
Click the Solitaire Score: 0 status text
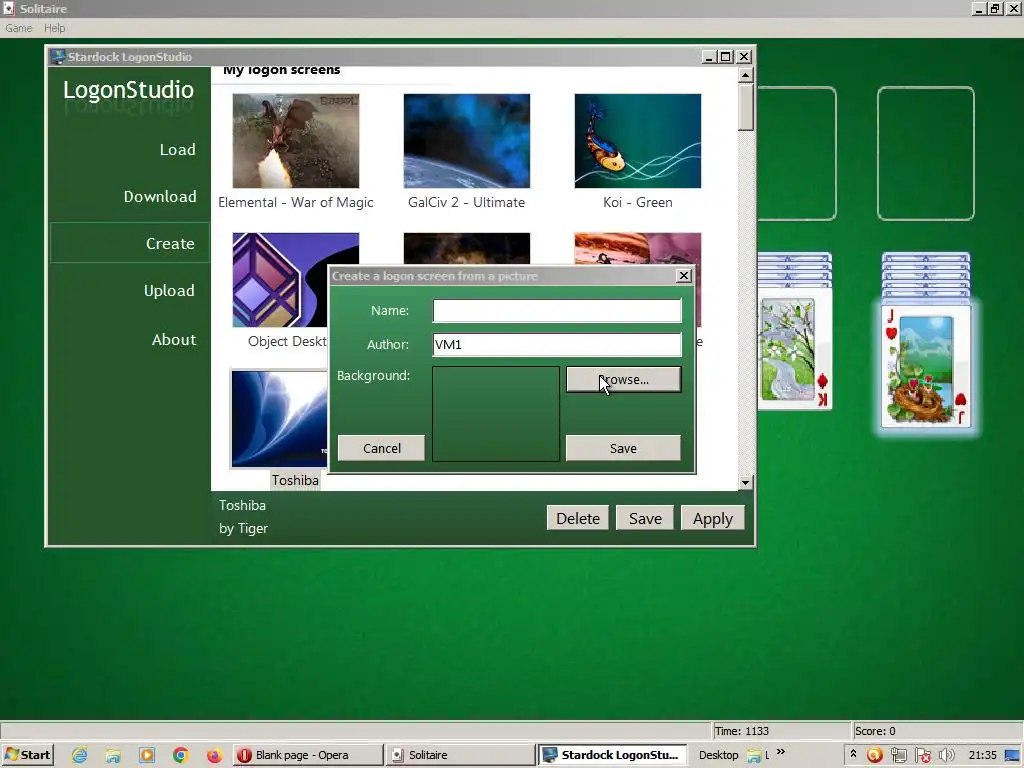[x=875, y=731]
